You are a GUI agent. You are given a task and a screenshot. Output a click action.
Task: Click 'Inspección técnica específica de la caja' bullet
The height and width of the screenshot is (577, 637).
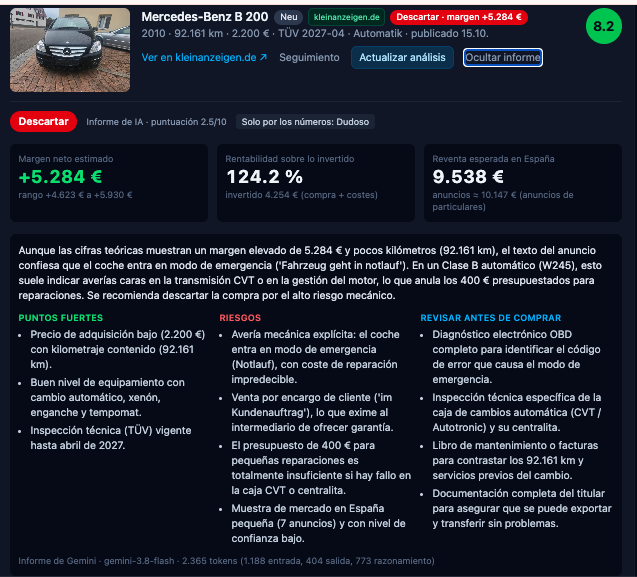(x=517, y=412)
